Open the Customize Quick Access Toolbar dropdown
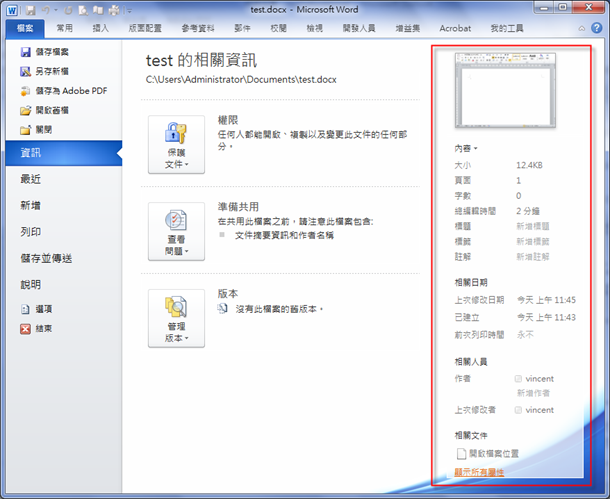Image resolution: width=610 pixels, height=499 pixels. [129, 11]
